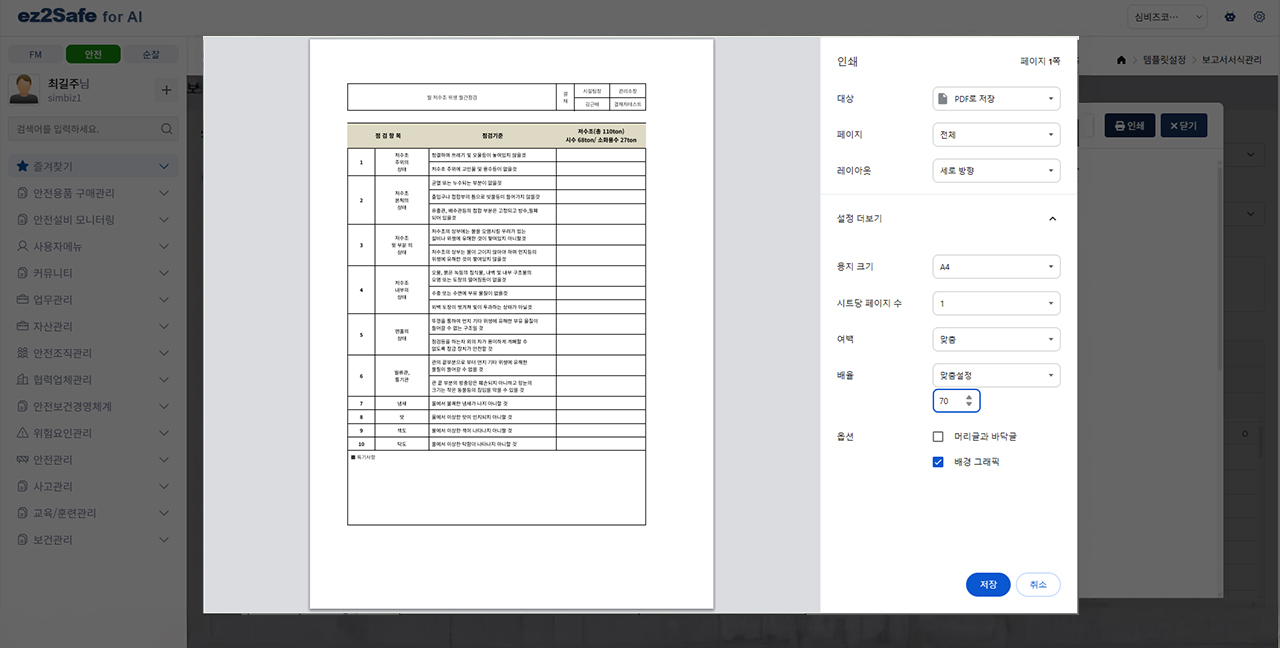Open settings via the gear icon
The image size is (1280, 648).
(1257, 17)
